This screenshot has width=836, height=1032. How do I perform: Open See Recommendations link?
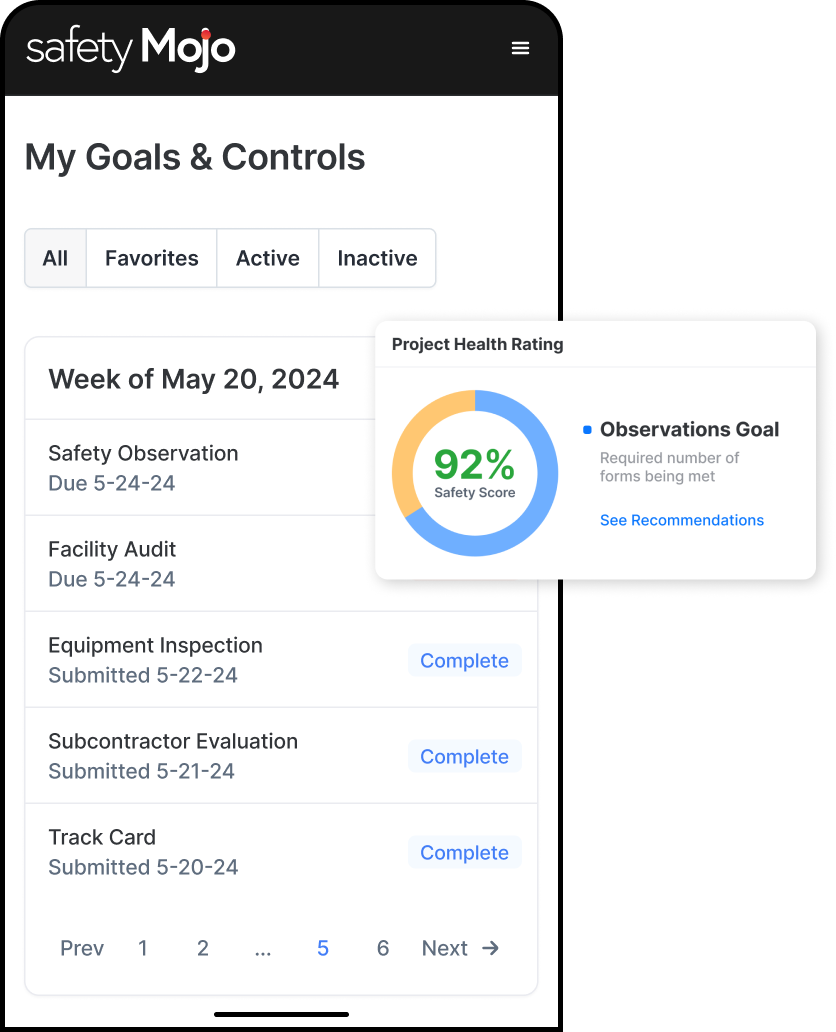[x=682, y=520]
